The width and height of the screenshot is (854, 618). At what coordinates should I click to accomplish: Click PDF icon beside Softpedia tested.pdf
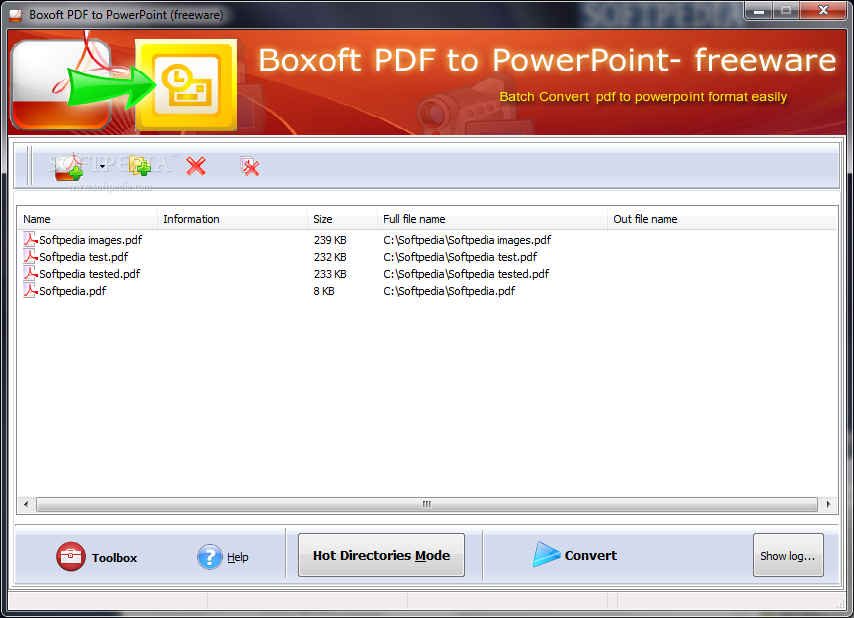pos(30,273)
